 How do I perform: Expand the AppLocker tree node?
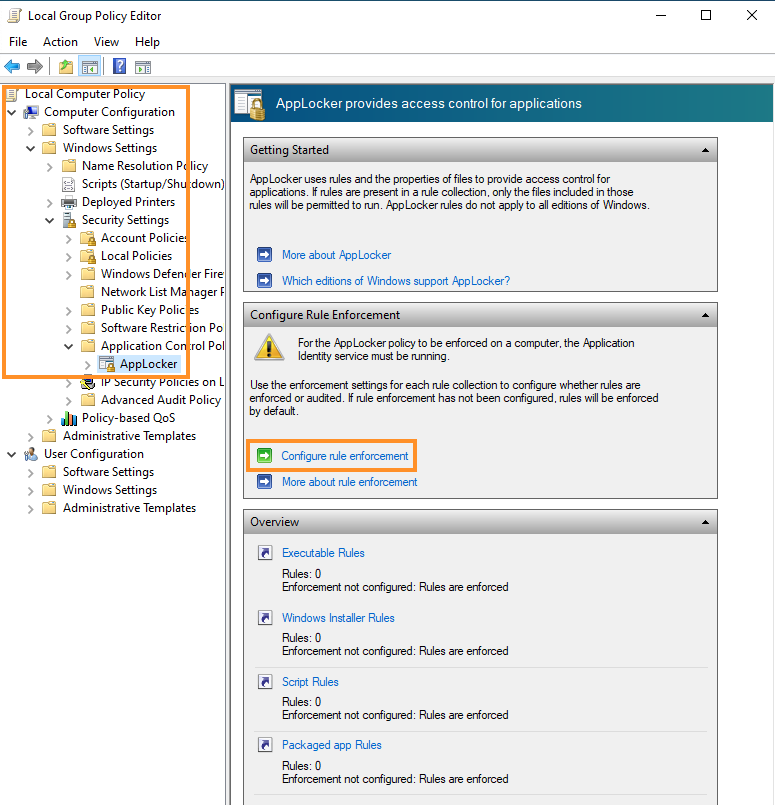point(88,365)
